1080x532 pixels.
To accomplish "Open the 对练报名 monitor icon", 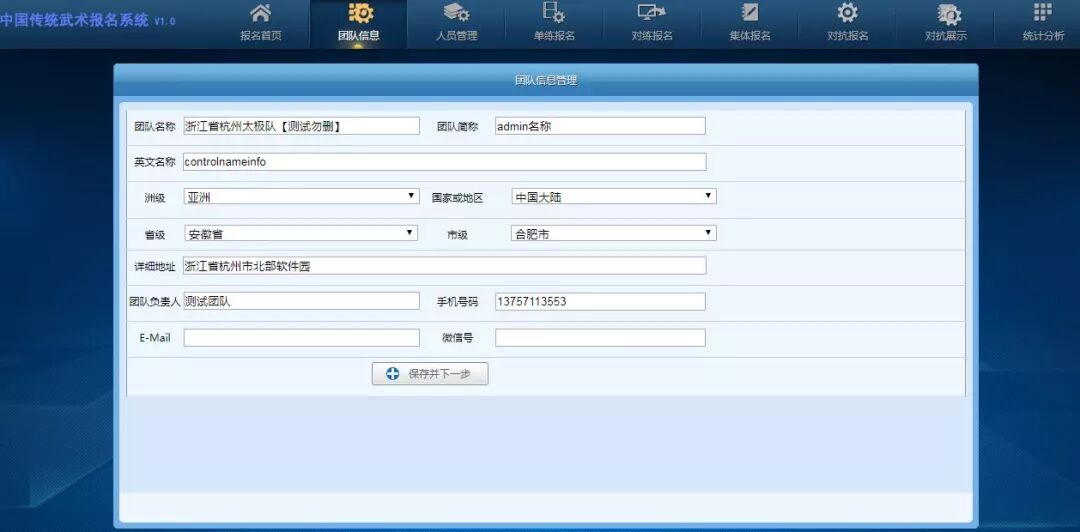I will pos(652,14).
